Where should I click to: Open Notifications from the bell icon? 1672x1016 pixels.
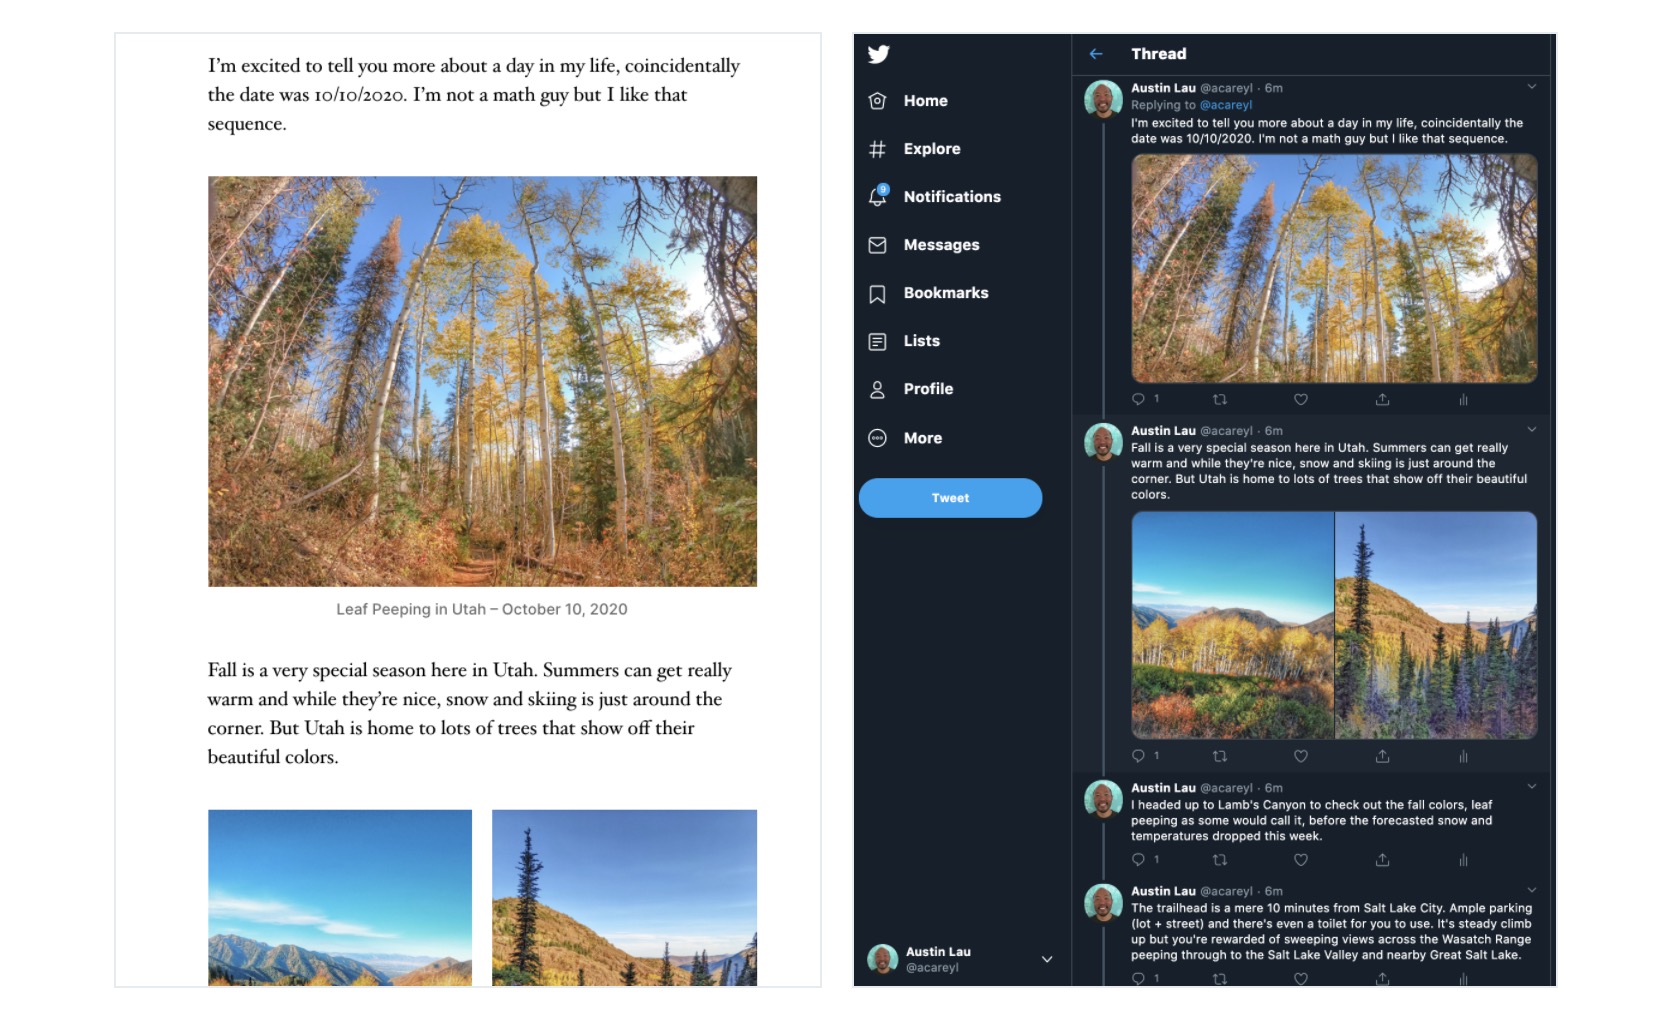878,196
